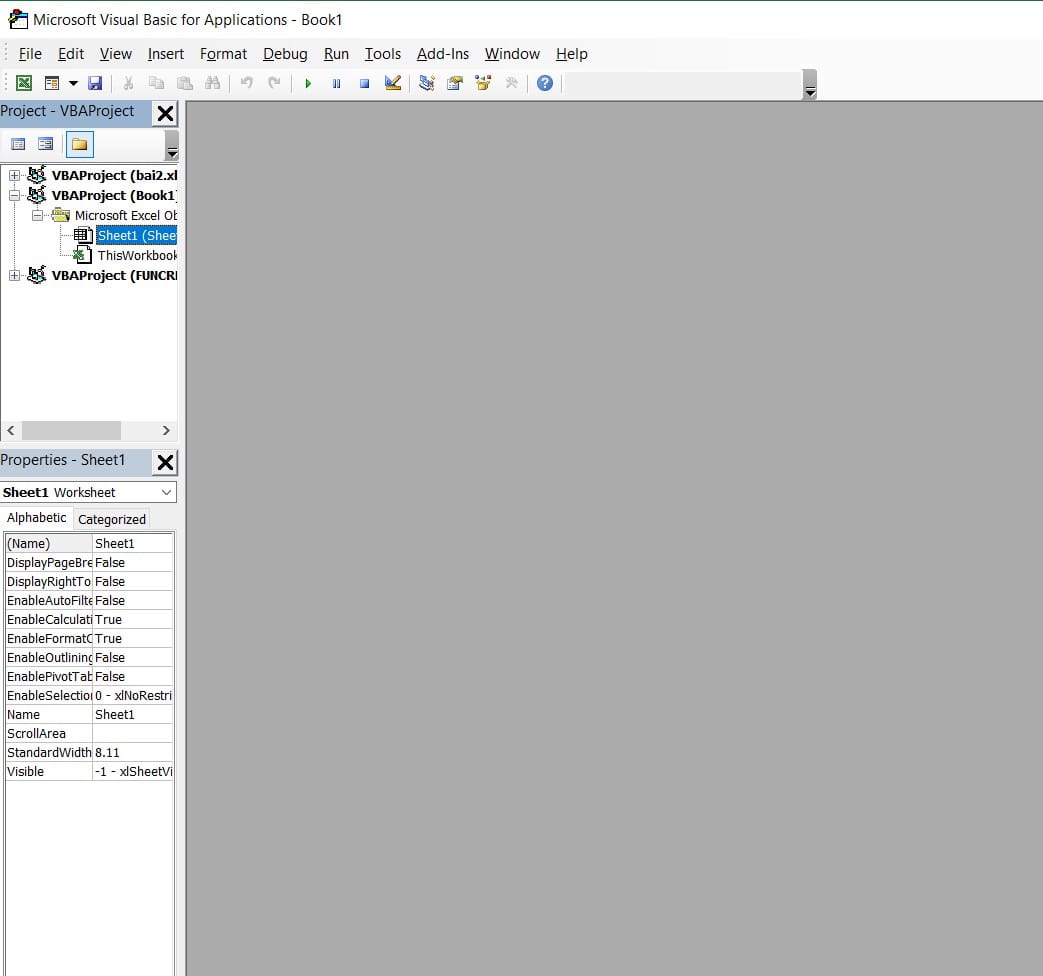Click the Break pause icon

click(x=336, y=83)
